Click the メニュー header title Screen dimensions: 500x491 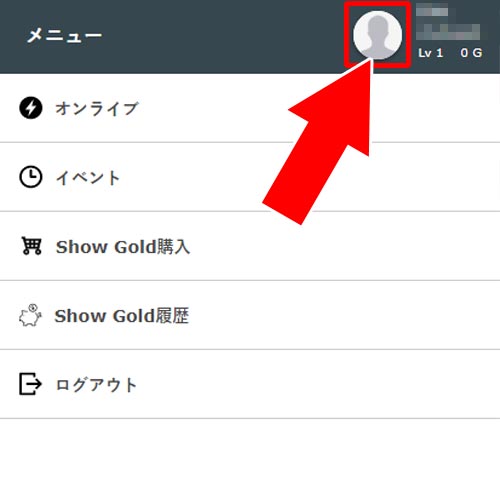(x=65, y=35)
